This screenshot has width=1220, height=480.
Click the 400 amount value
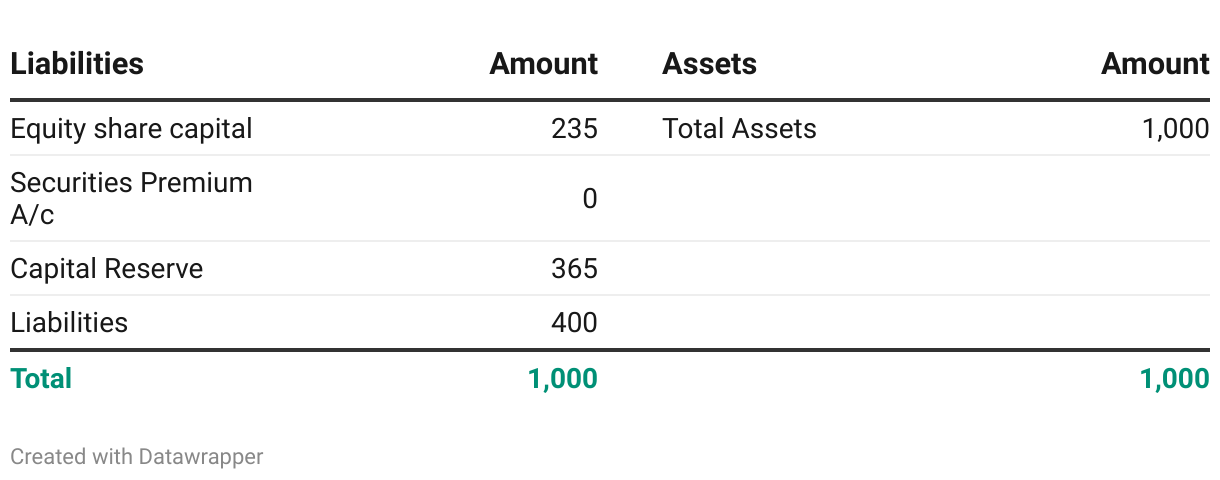574,323
